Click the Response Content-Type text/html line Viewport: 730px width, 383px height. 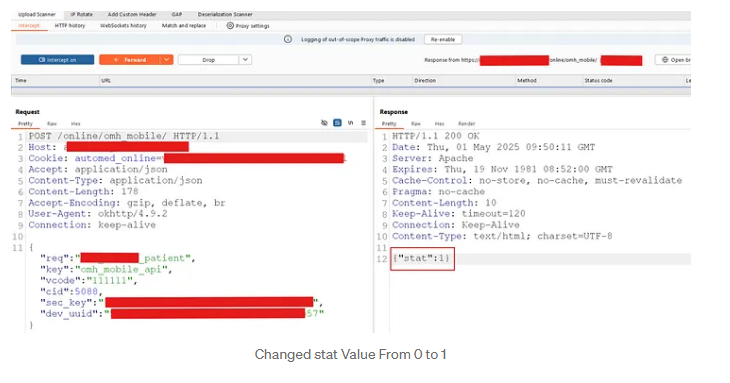point(502,236)
